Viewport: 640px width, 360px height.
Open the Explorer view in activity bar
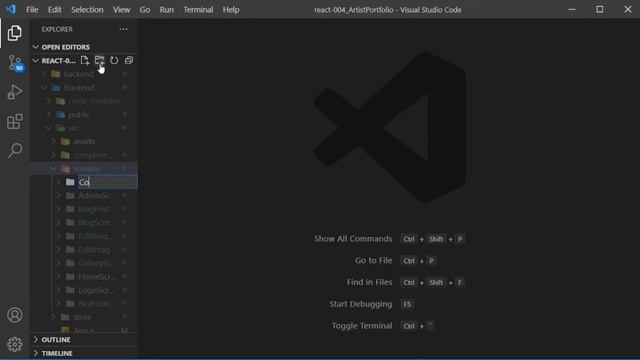pyautogui.click(x=15, y=33)
